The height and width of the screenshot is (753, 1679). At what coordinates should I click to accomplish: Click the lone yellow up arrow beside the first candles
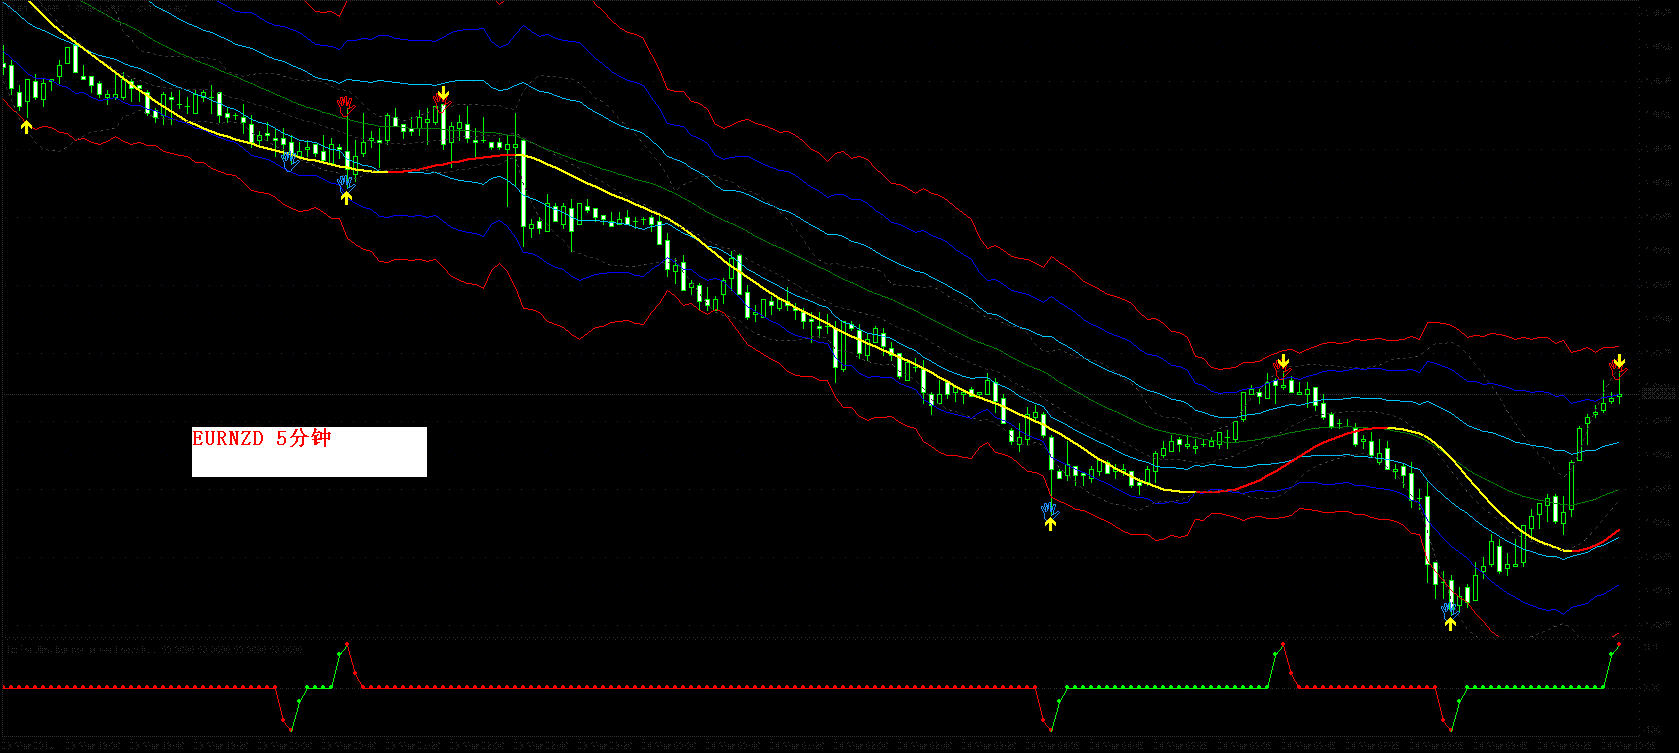click(x=27, y=125)
